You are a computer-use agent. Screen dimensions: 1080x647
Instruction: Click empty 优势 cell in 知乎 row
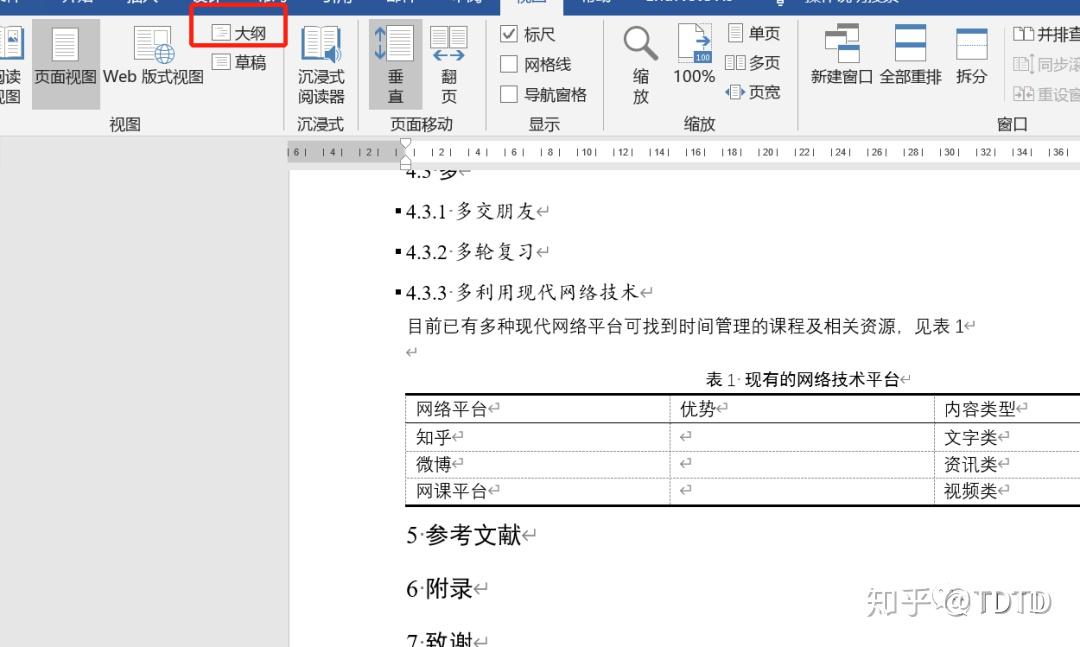802,437
